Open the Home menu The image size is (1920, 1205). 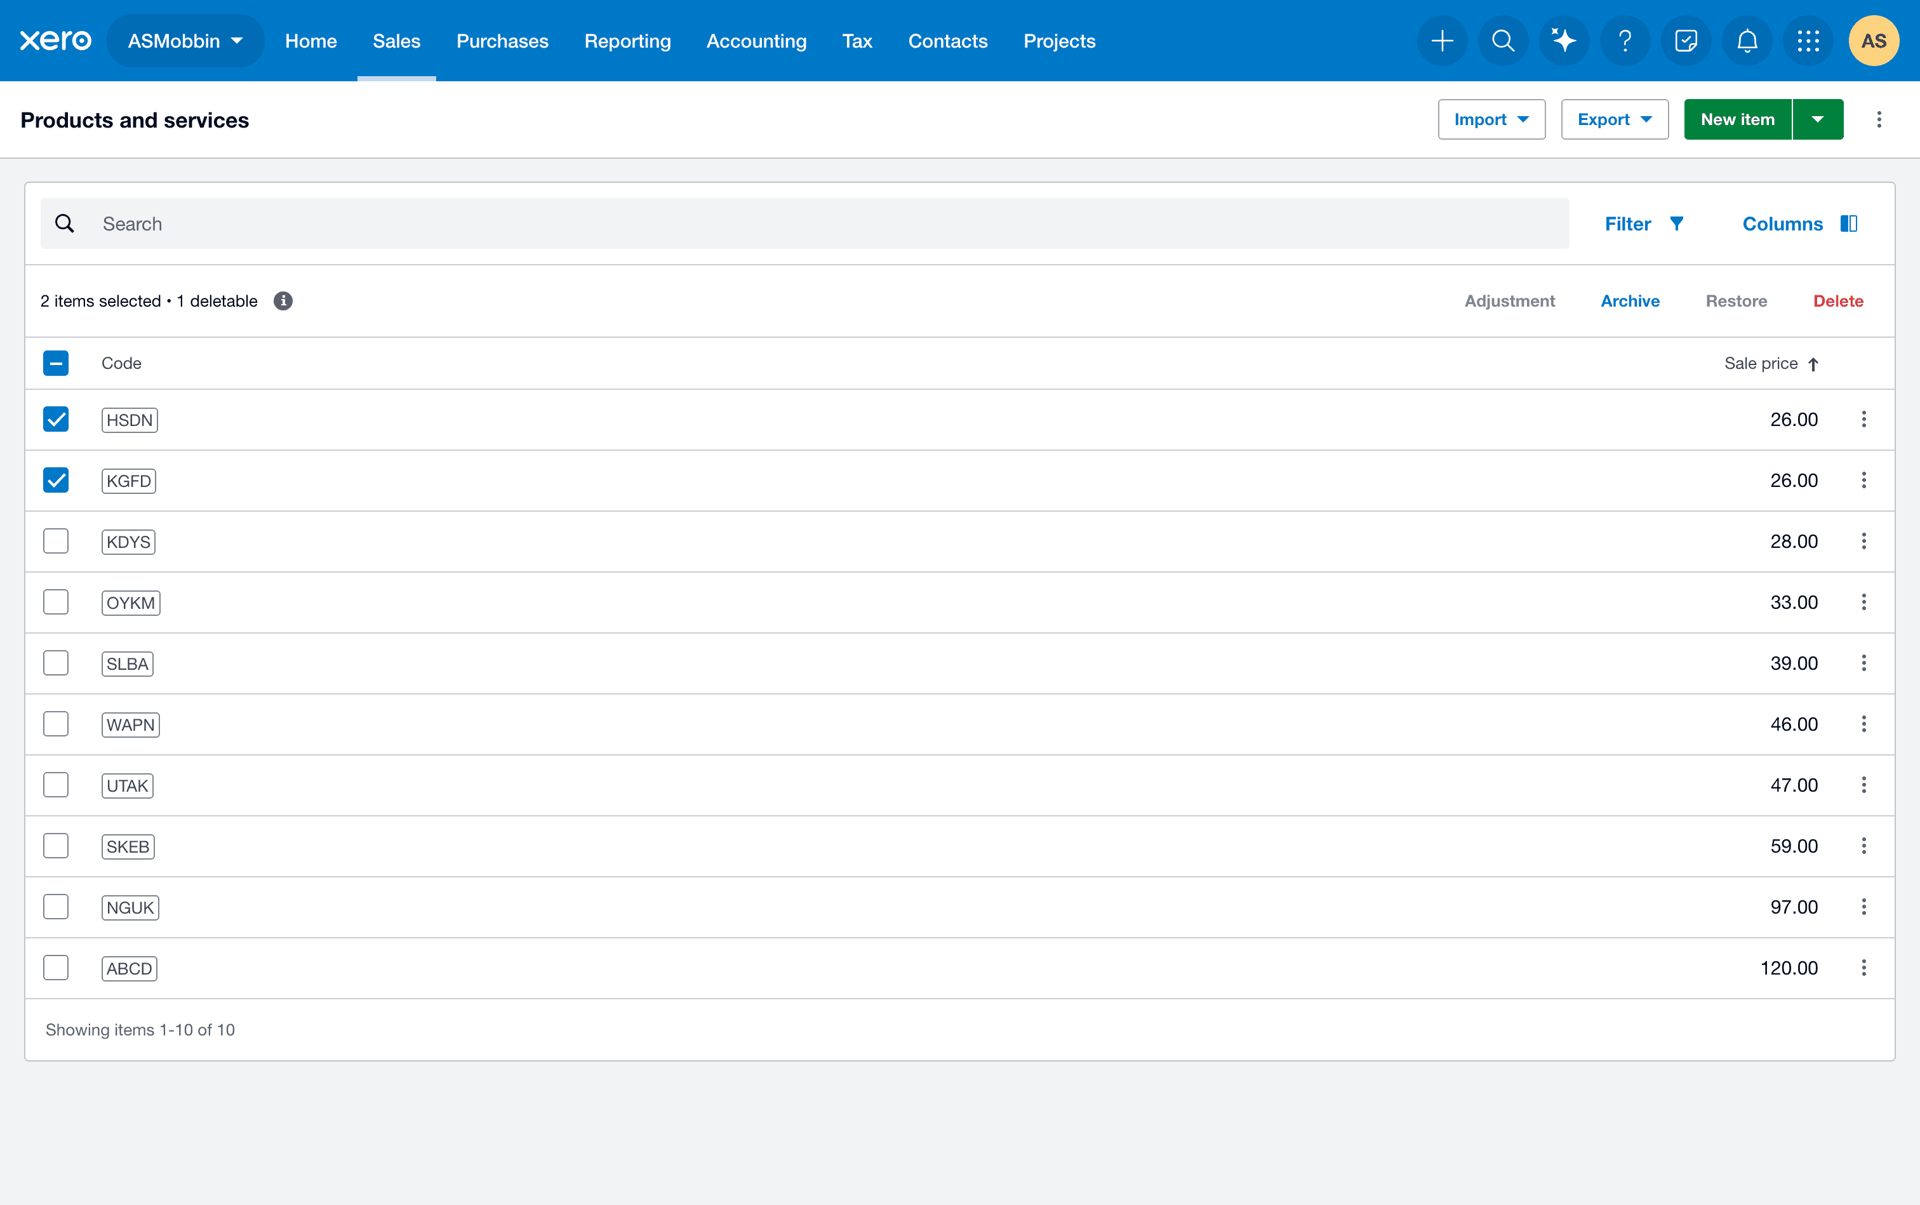coord(311,41)
